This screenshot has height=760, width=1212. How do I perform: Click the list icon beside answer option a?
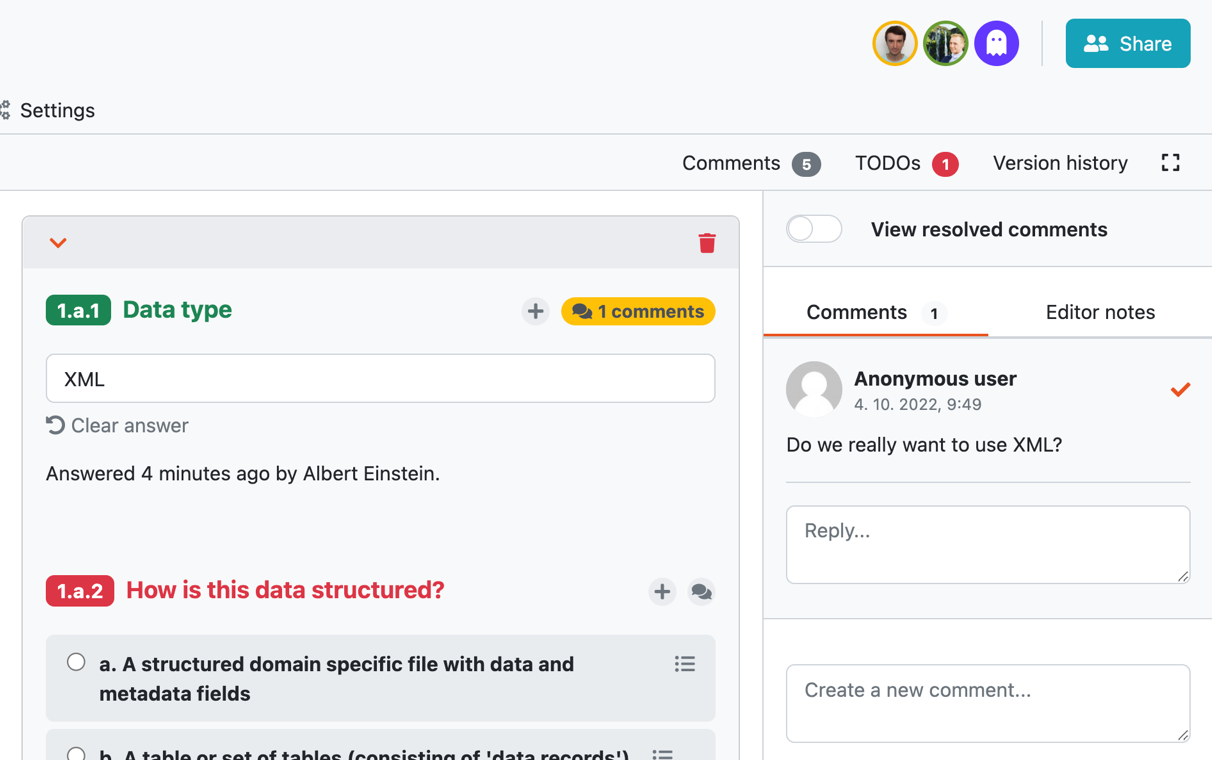point(685,663)
